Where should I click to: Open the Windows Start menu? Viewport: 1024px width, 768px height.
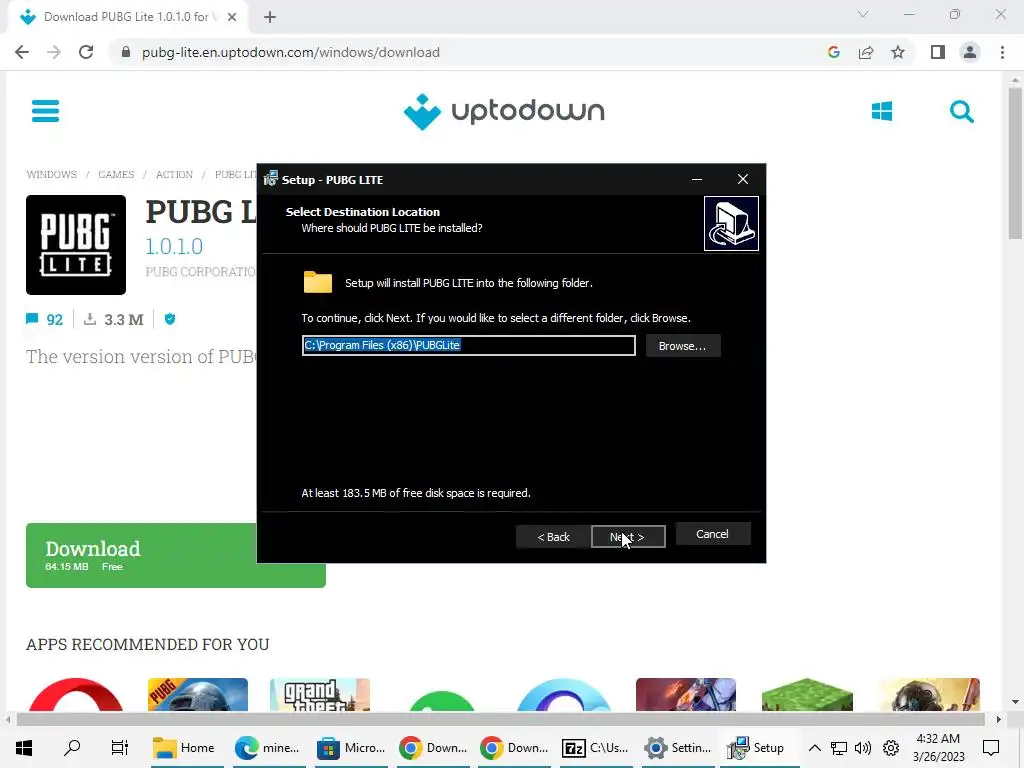24,748
